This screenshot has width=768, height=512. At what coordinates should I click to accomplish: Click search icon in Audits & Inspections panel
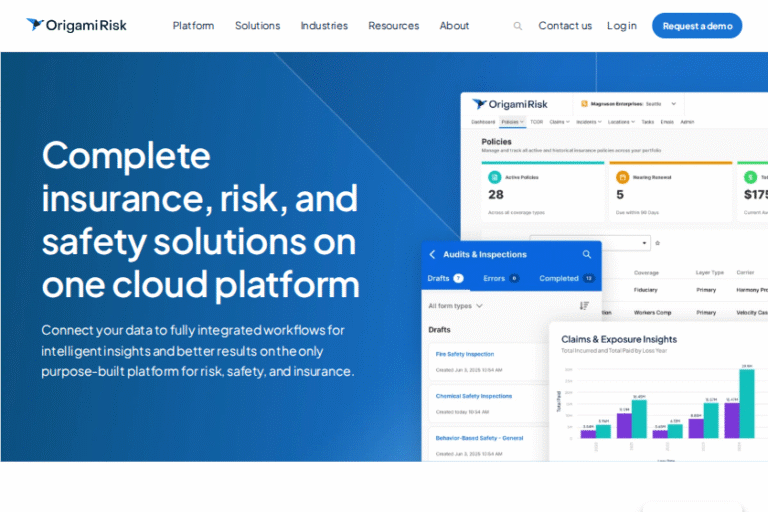pos(587,254)
